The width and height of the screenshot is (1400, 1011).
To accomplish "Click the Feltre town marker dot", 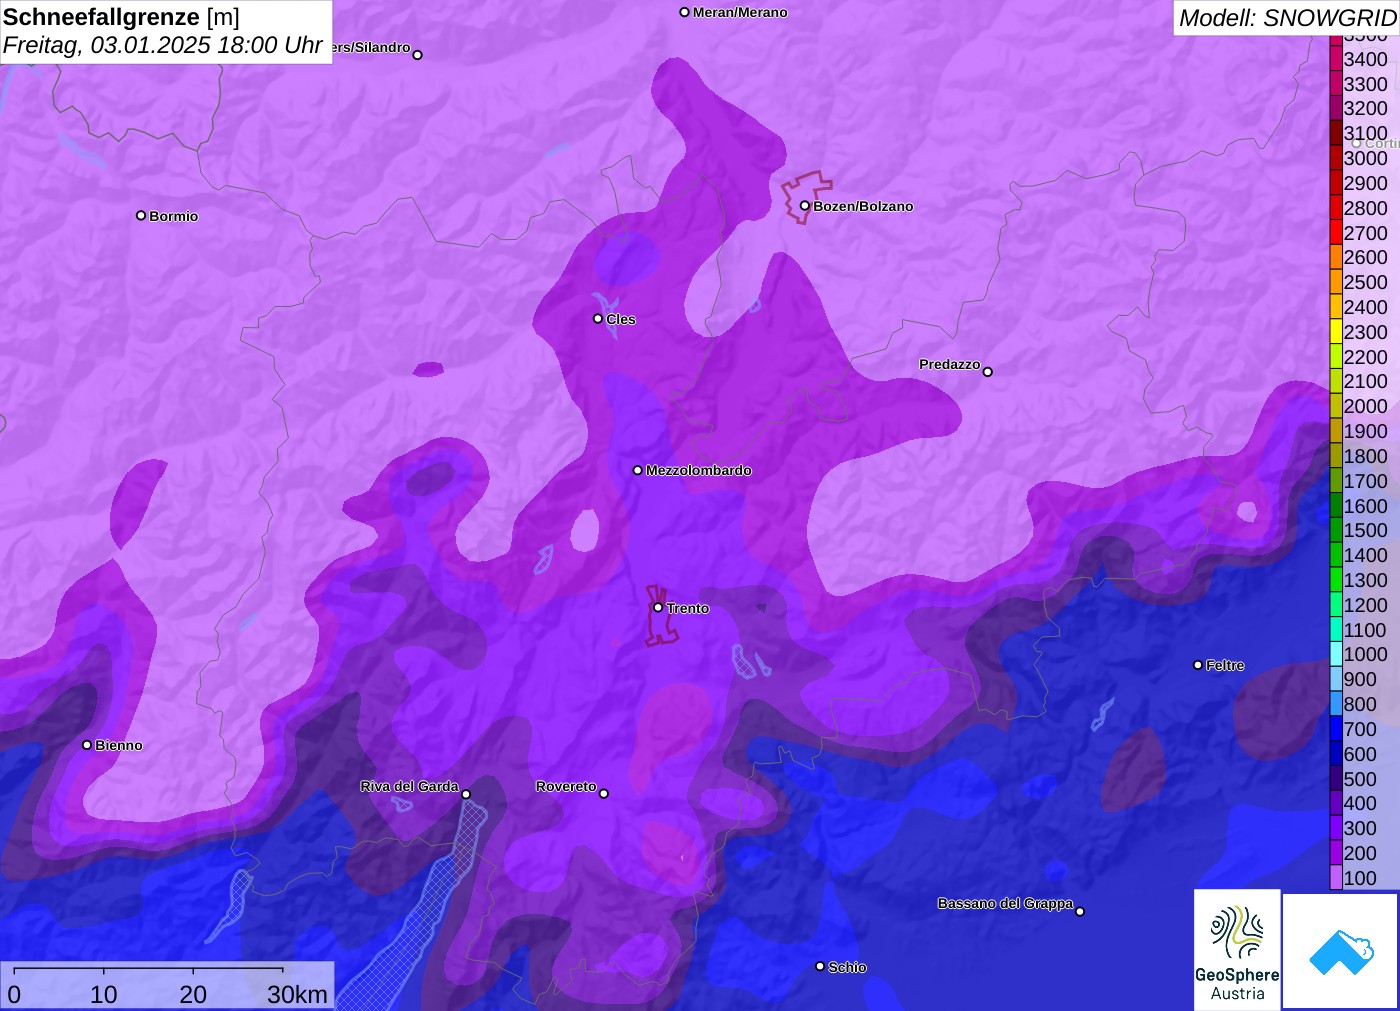I will [x=1198, y=665].
